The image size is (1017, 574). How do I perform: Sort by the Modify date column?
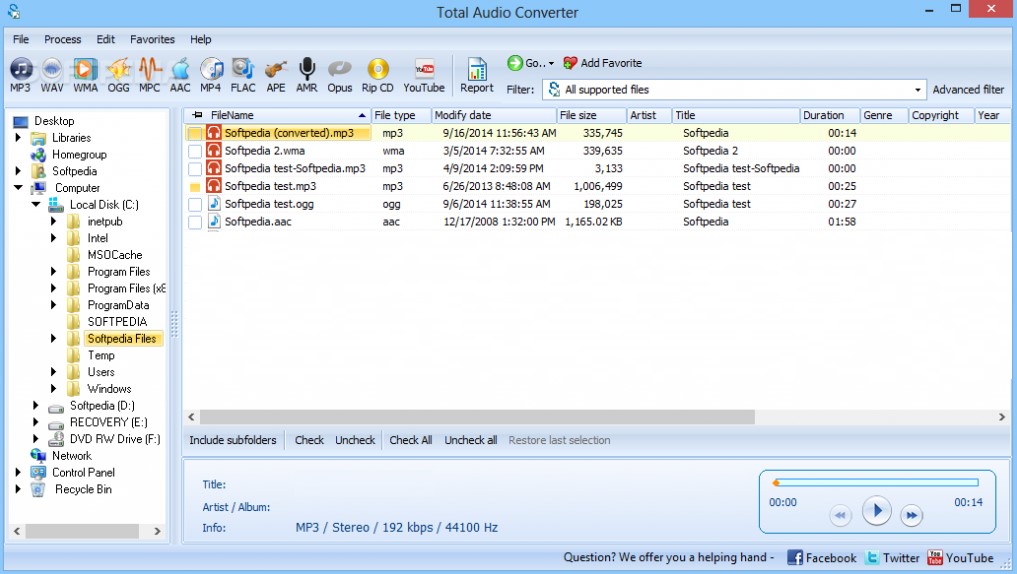point(494,115)
